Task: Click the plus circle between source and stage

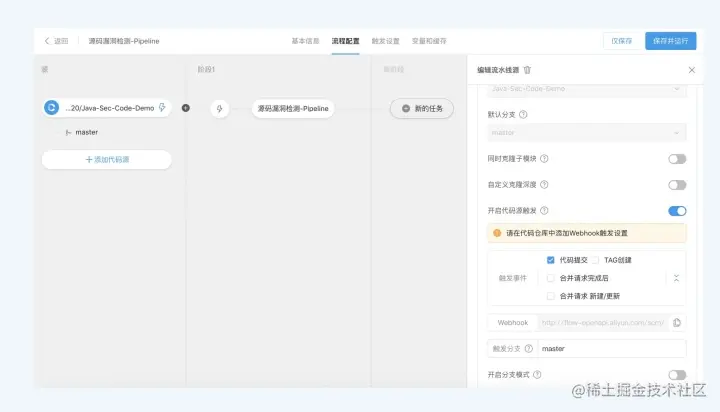Action: pyautogui.click(x=186, y=108)
